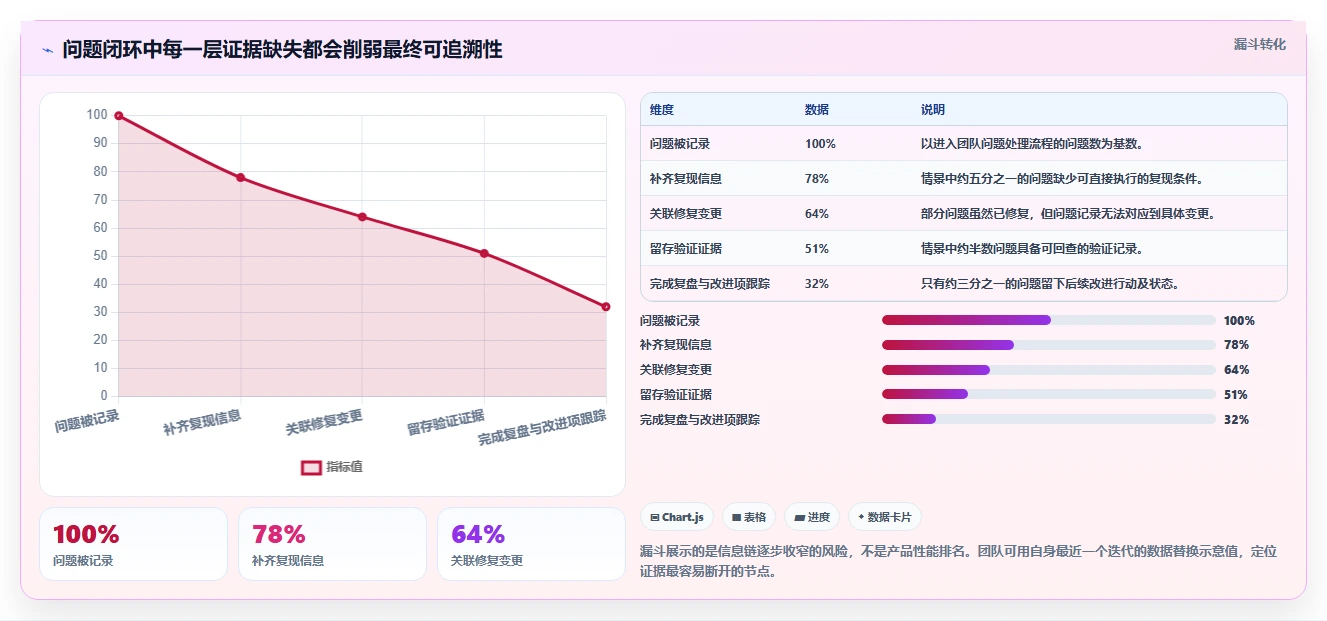
Task: Click the footer note starting with 漏斗展示的是
Action: point(958,562)
